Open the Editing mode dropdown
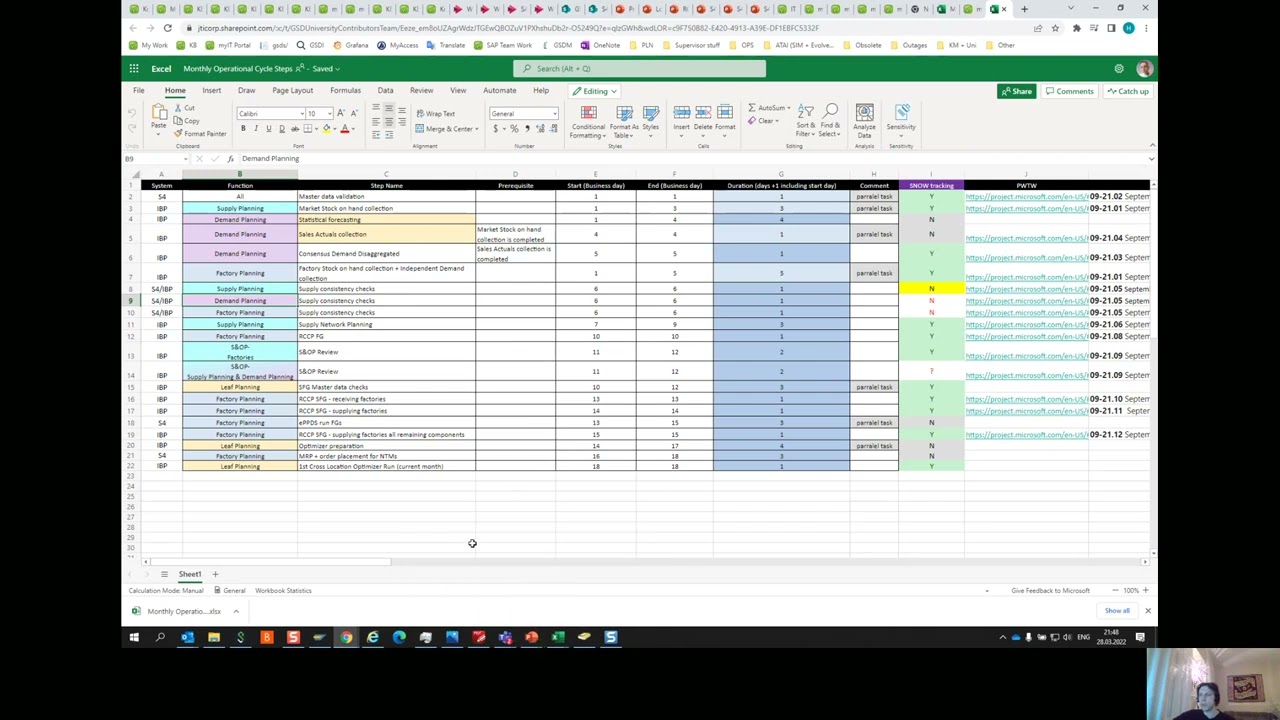 [x=594, y=91]
